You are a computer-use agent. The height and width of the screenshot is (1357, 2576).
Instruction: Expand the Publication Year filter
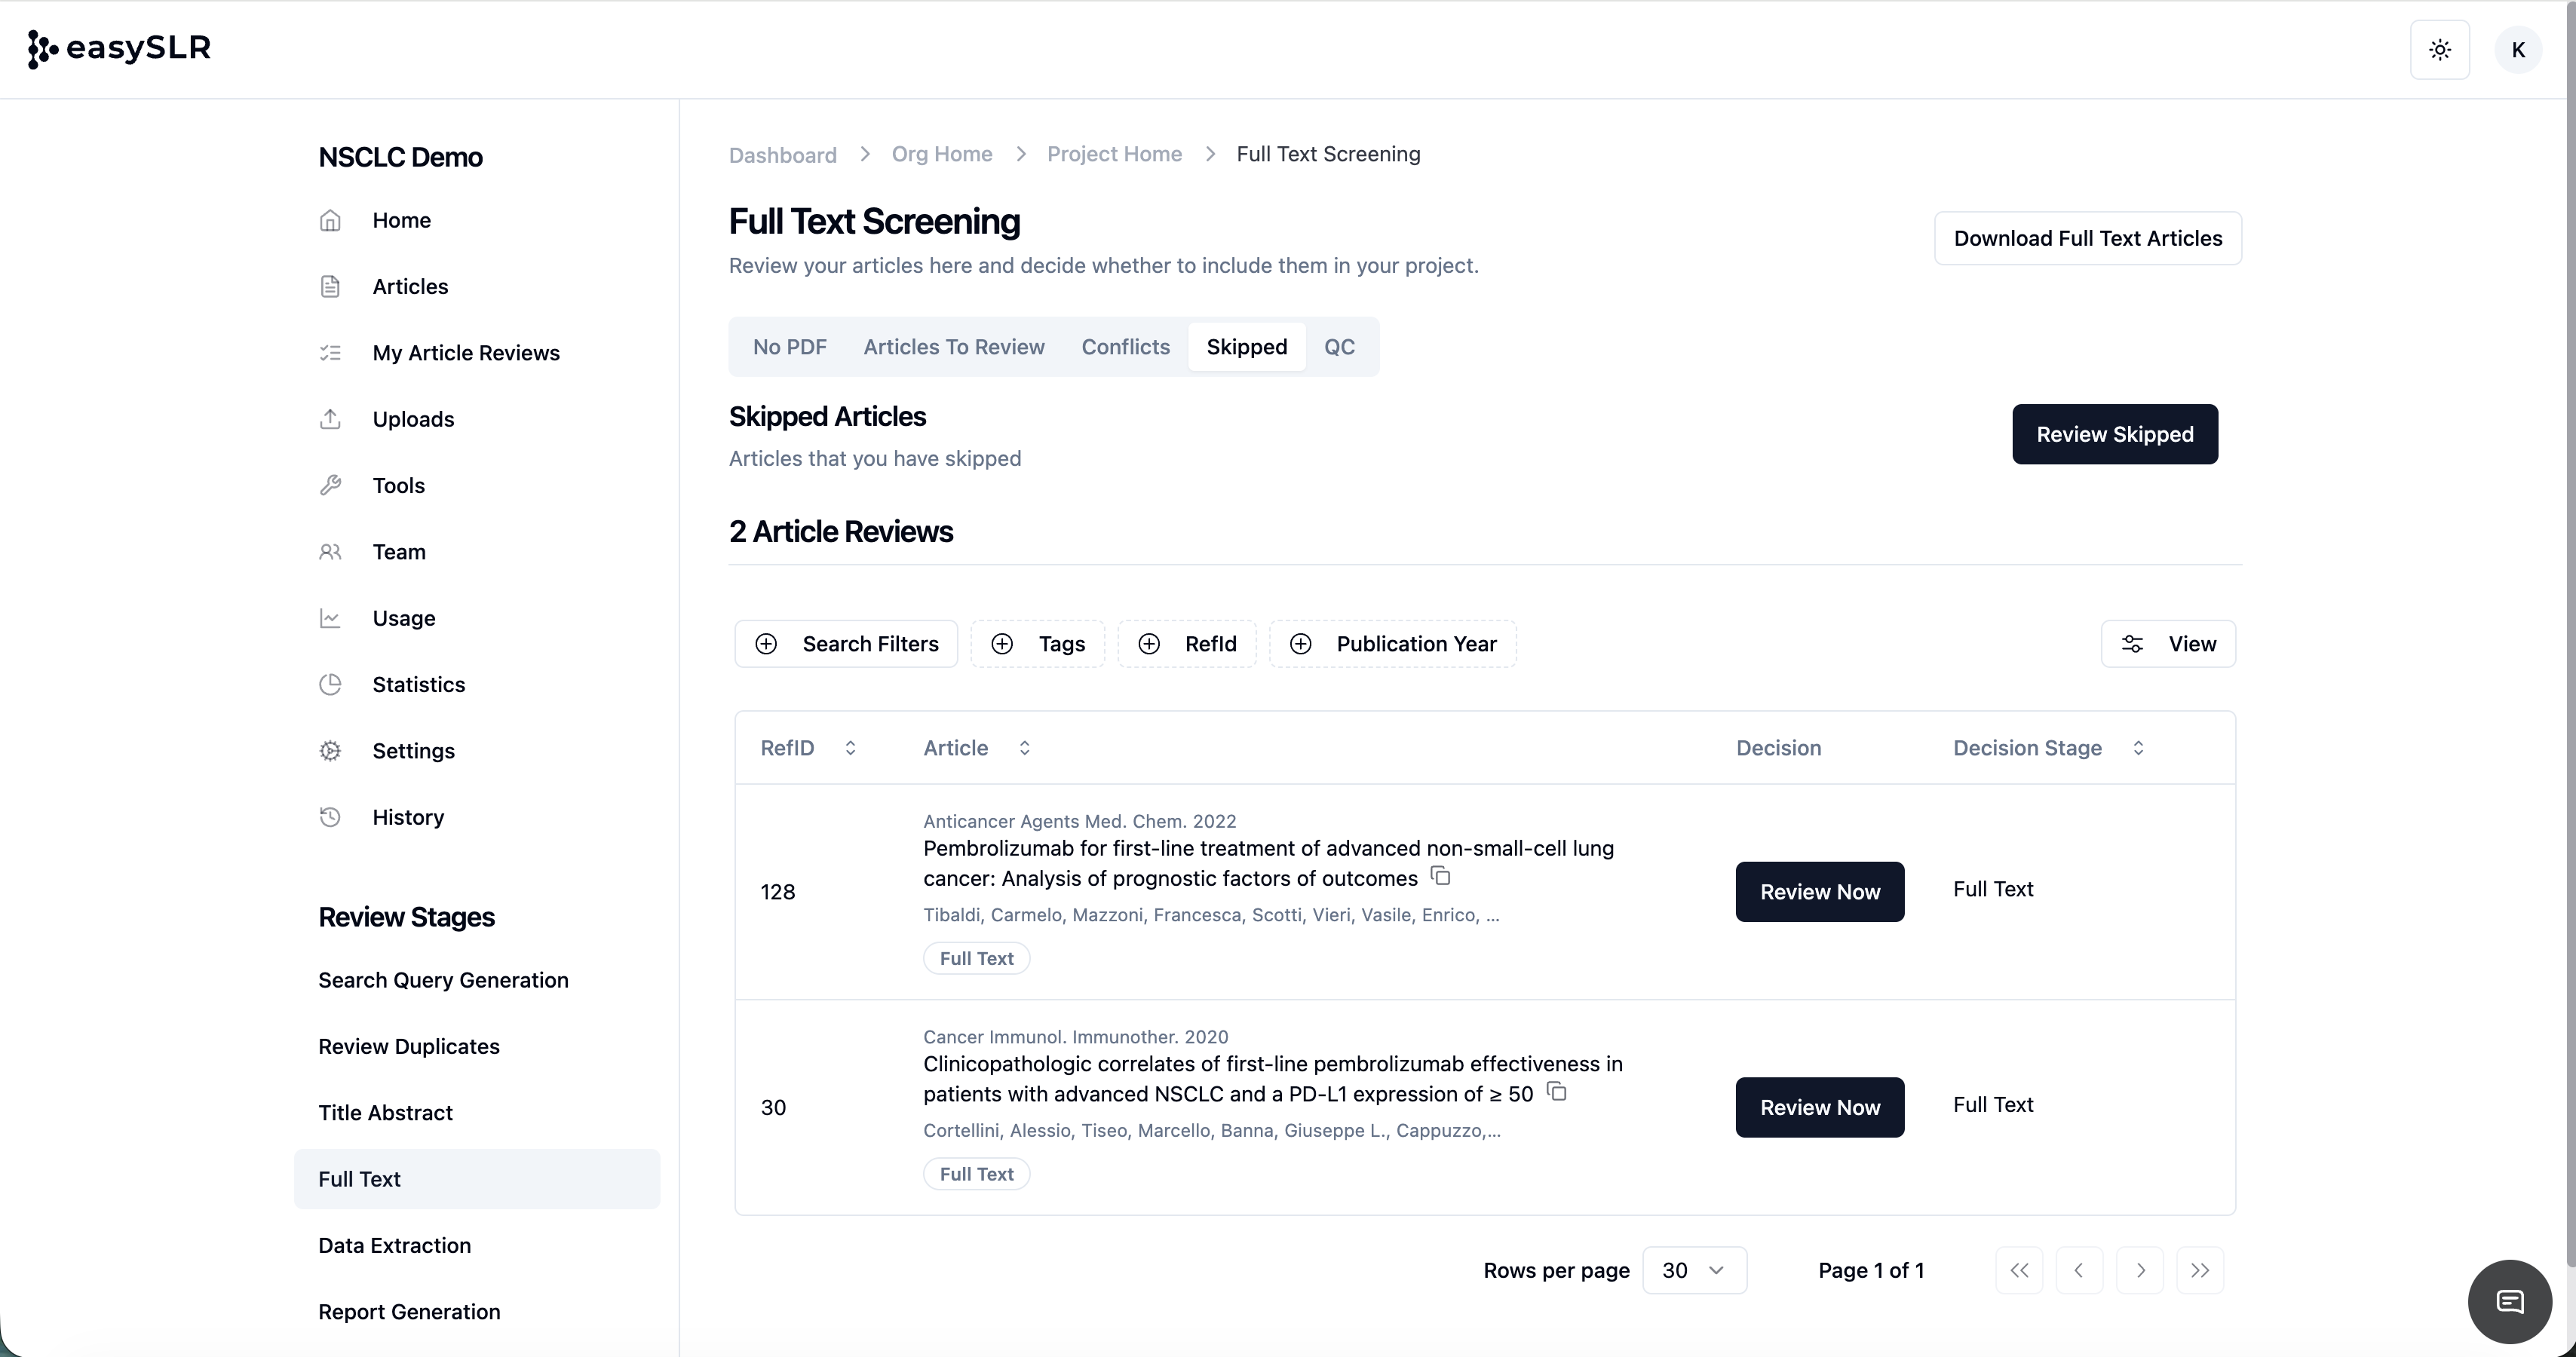[x=1393, y=644]
